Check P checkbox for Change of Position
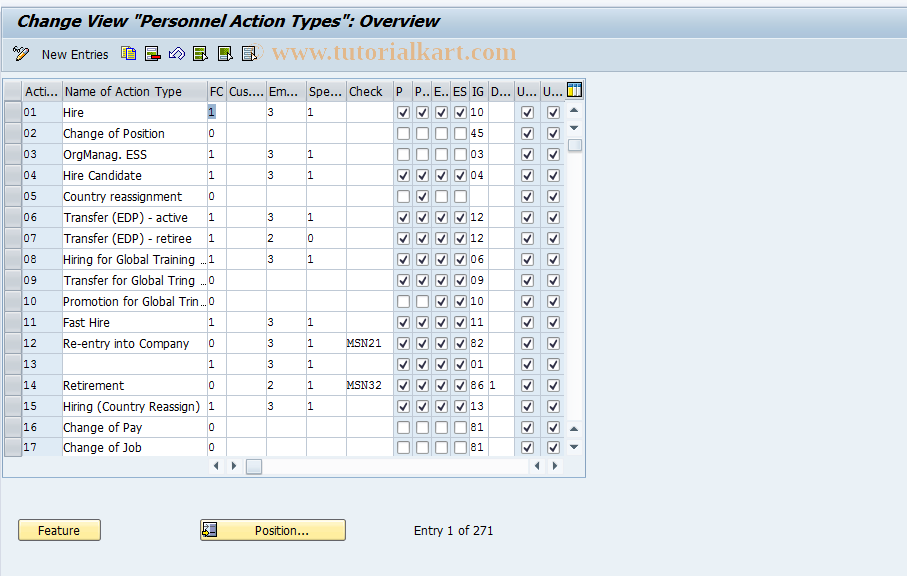Image resolution: width=907 pixels, height=576 pixels. [x=404, y=134]
